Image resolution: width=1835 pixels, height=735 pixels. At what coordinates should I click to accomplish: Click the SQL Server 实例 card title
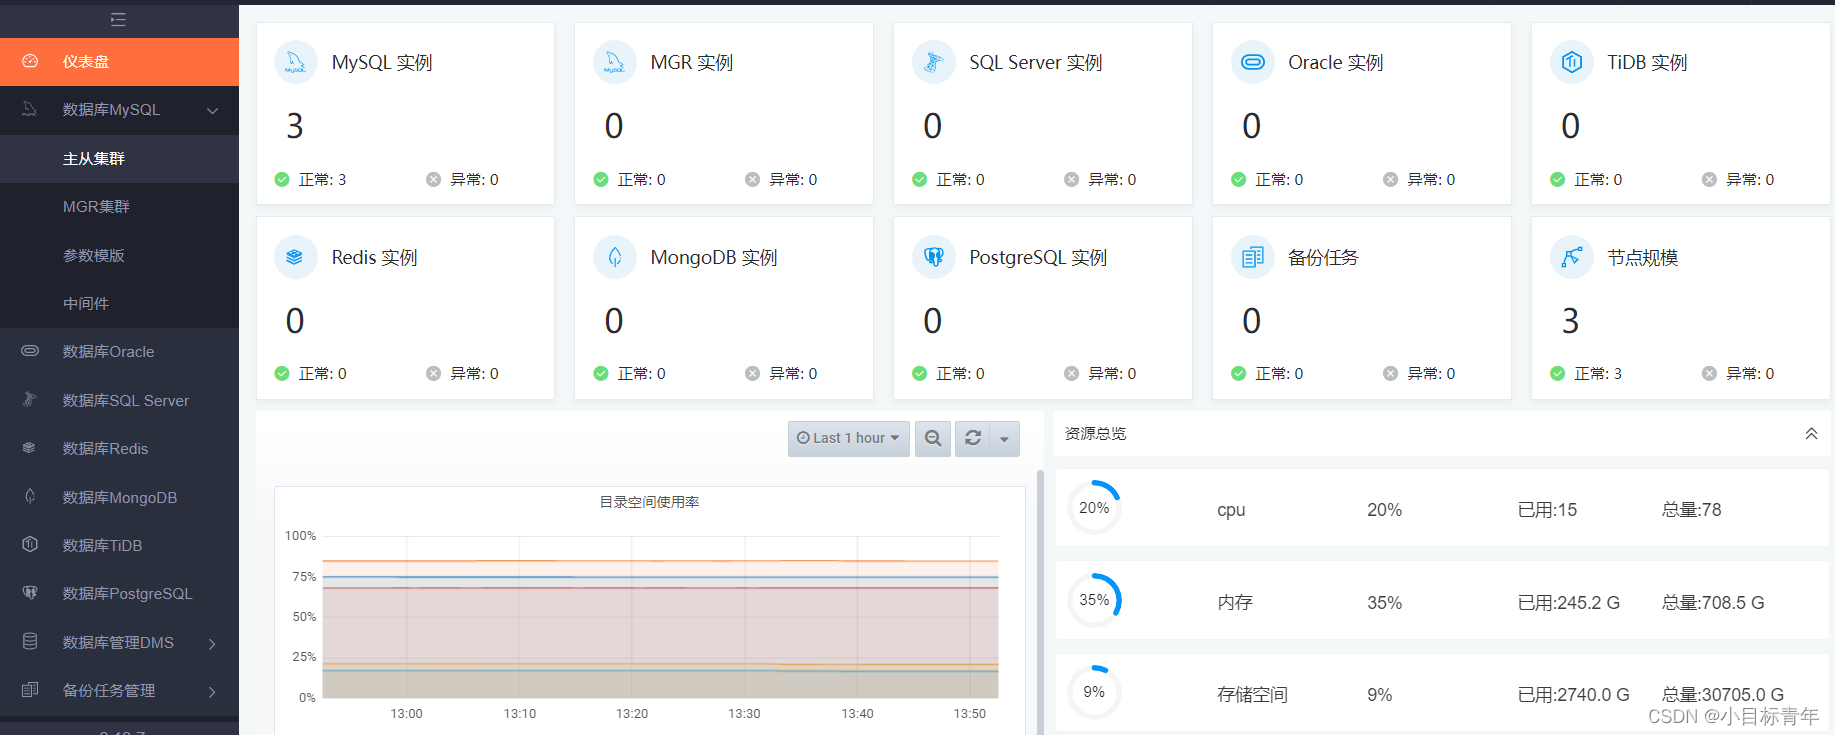click(1036, 62)
